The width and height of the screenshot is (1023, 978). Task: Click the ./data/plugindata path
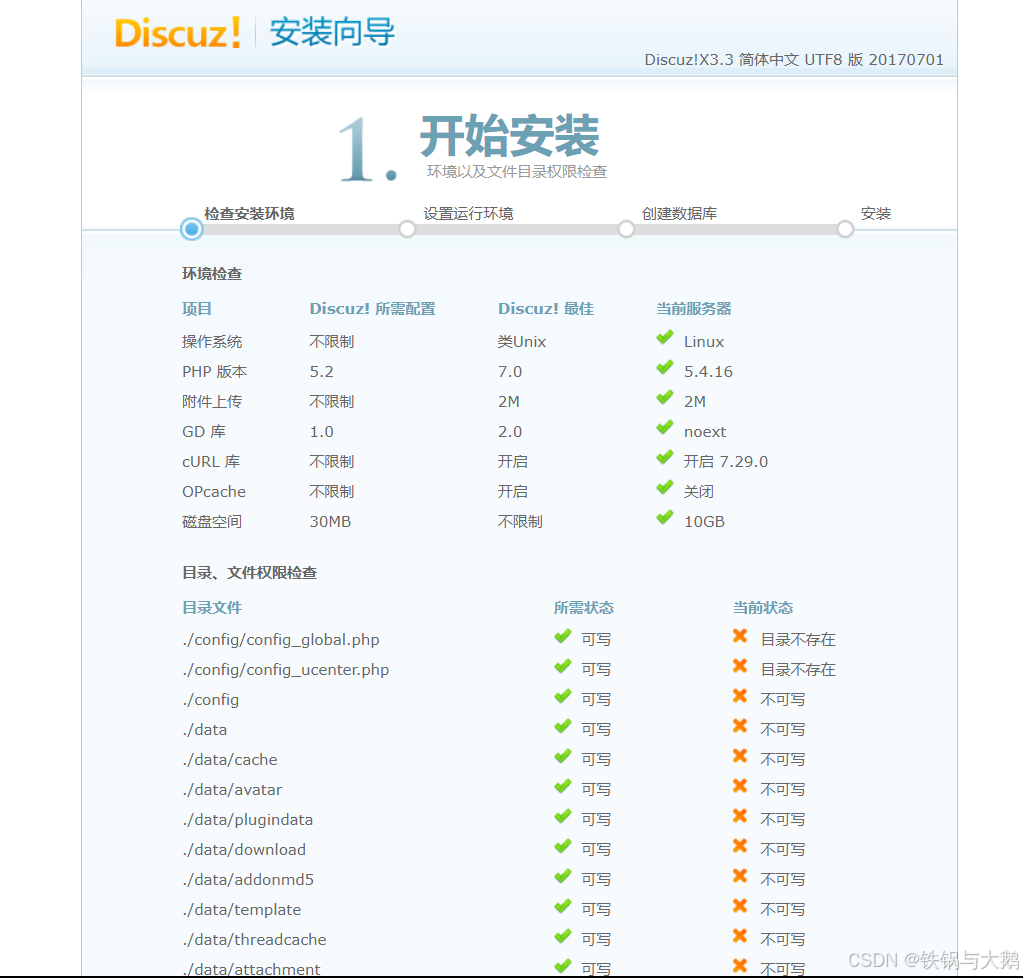[x=248, y=820]
